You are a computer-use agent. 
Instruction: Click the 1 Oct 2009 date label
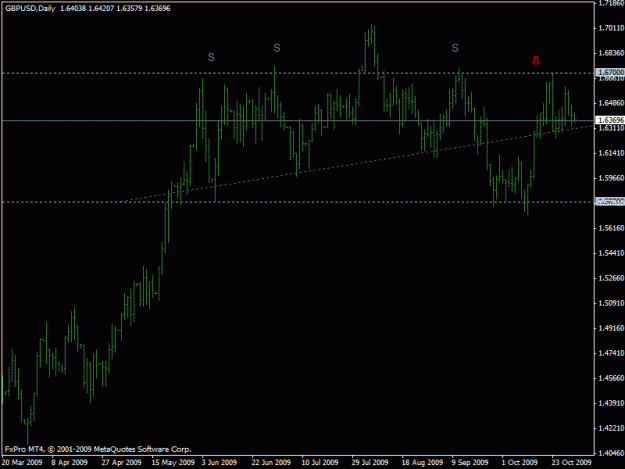pyautogui.click(x=520, y=462)
